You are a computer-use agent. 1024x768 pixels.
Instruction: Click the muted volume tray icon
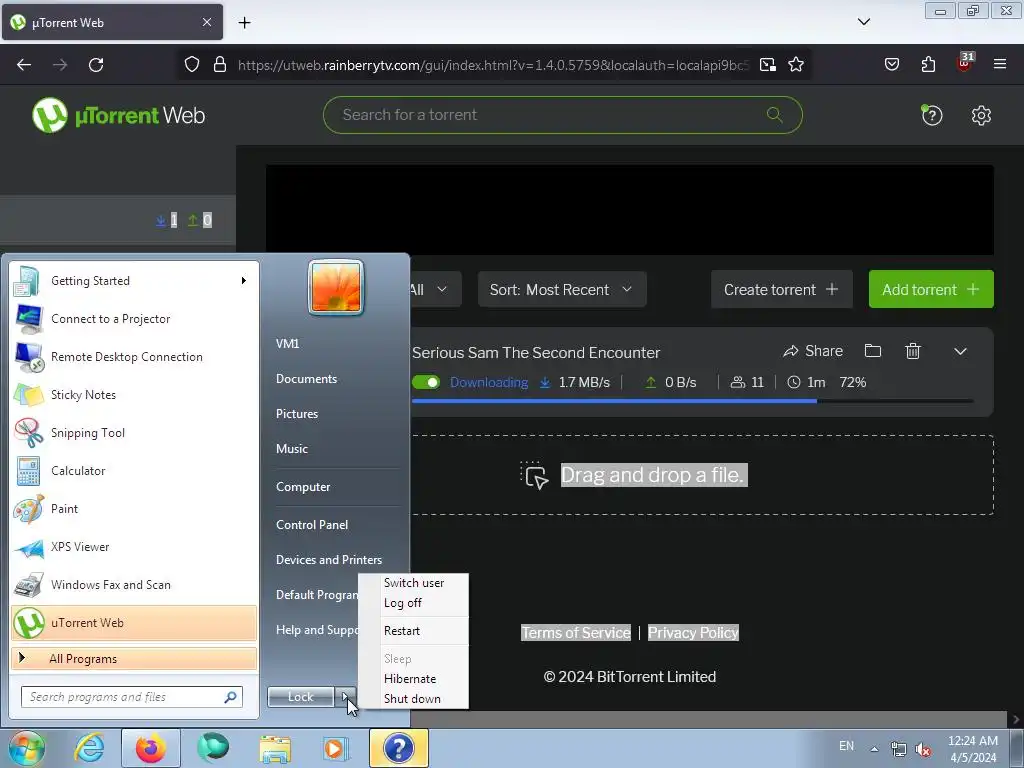click(923, 749)
